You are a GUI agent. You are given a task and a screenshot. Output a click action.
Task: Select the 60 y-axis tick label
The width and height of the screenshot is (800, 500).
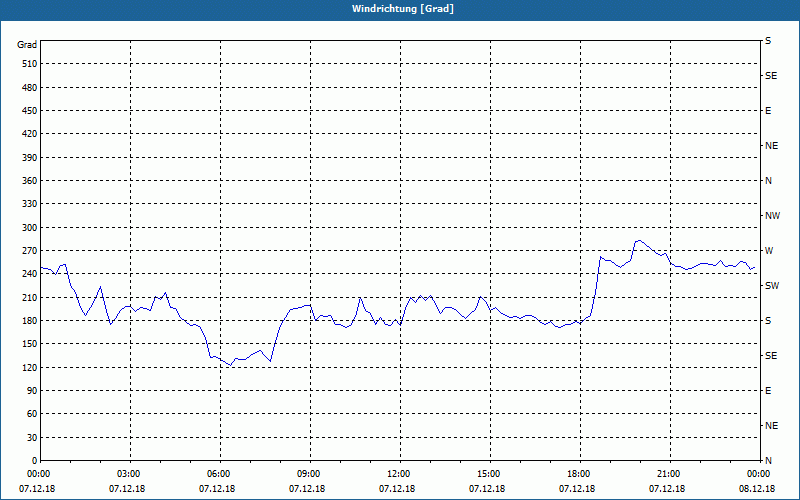click(32, 414)
